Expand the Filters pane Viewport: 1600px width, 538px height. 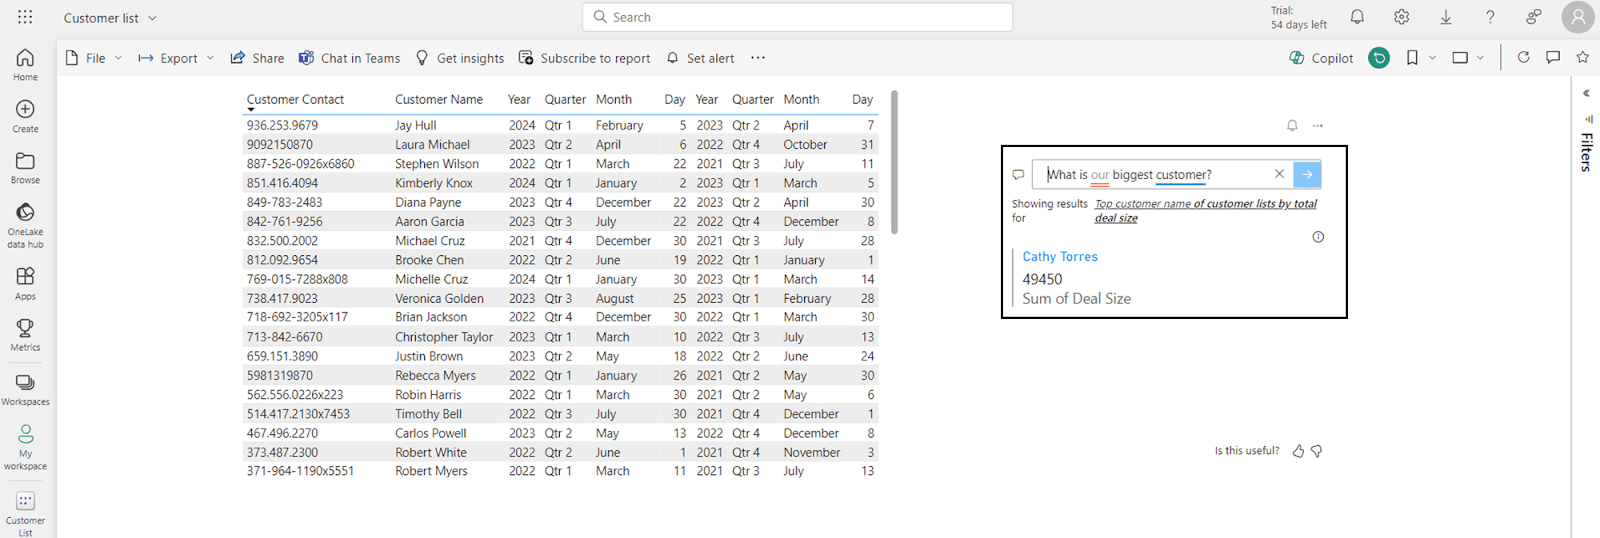(1586, 93)
